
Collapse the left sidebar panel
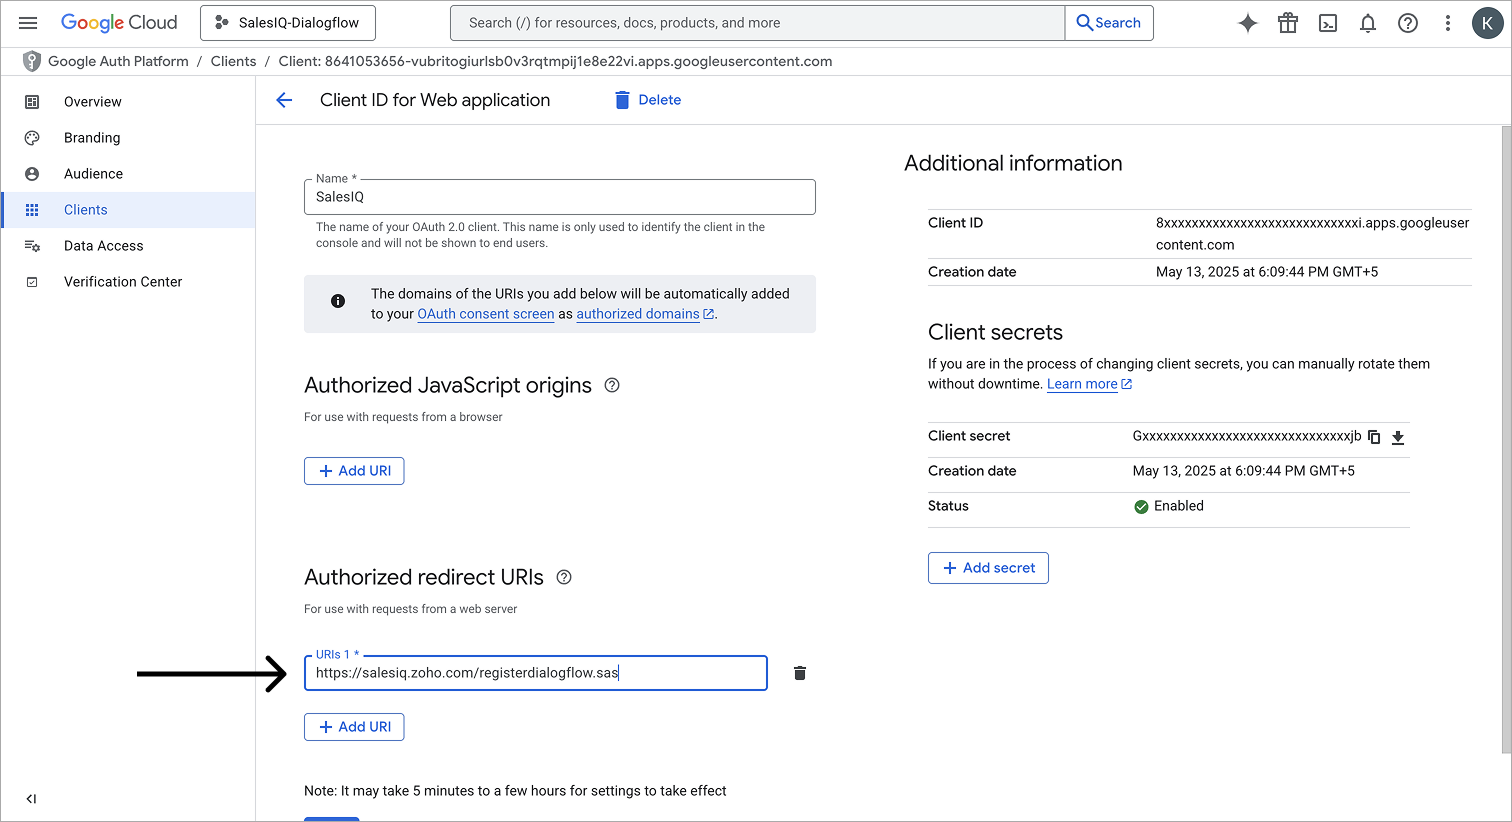tap(31, 798)
